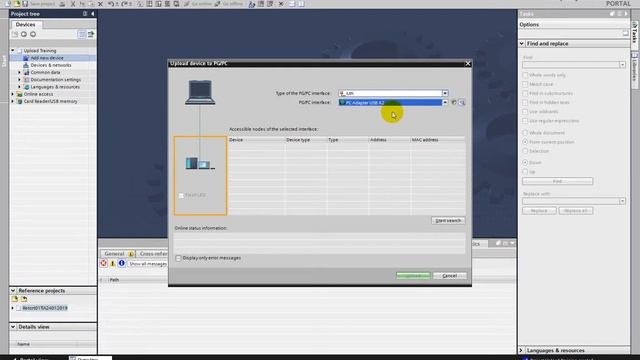This screenshot has width=640, height=360.
Task: Click the green Upload button
Action: 413,276
